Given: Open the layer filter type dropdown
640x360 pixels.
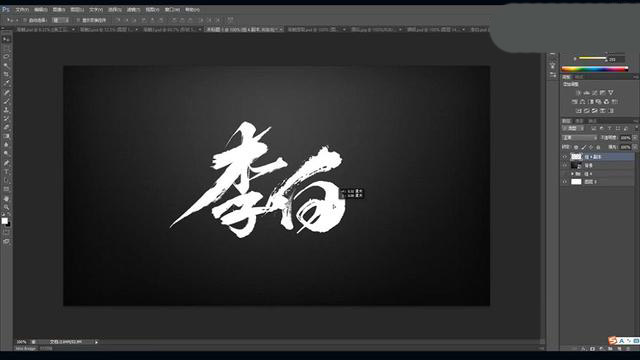Looking at the screenshot, I should pos(573,129).
